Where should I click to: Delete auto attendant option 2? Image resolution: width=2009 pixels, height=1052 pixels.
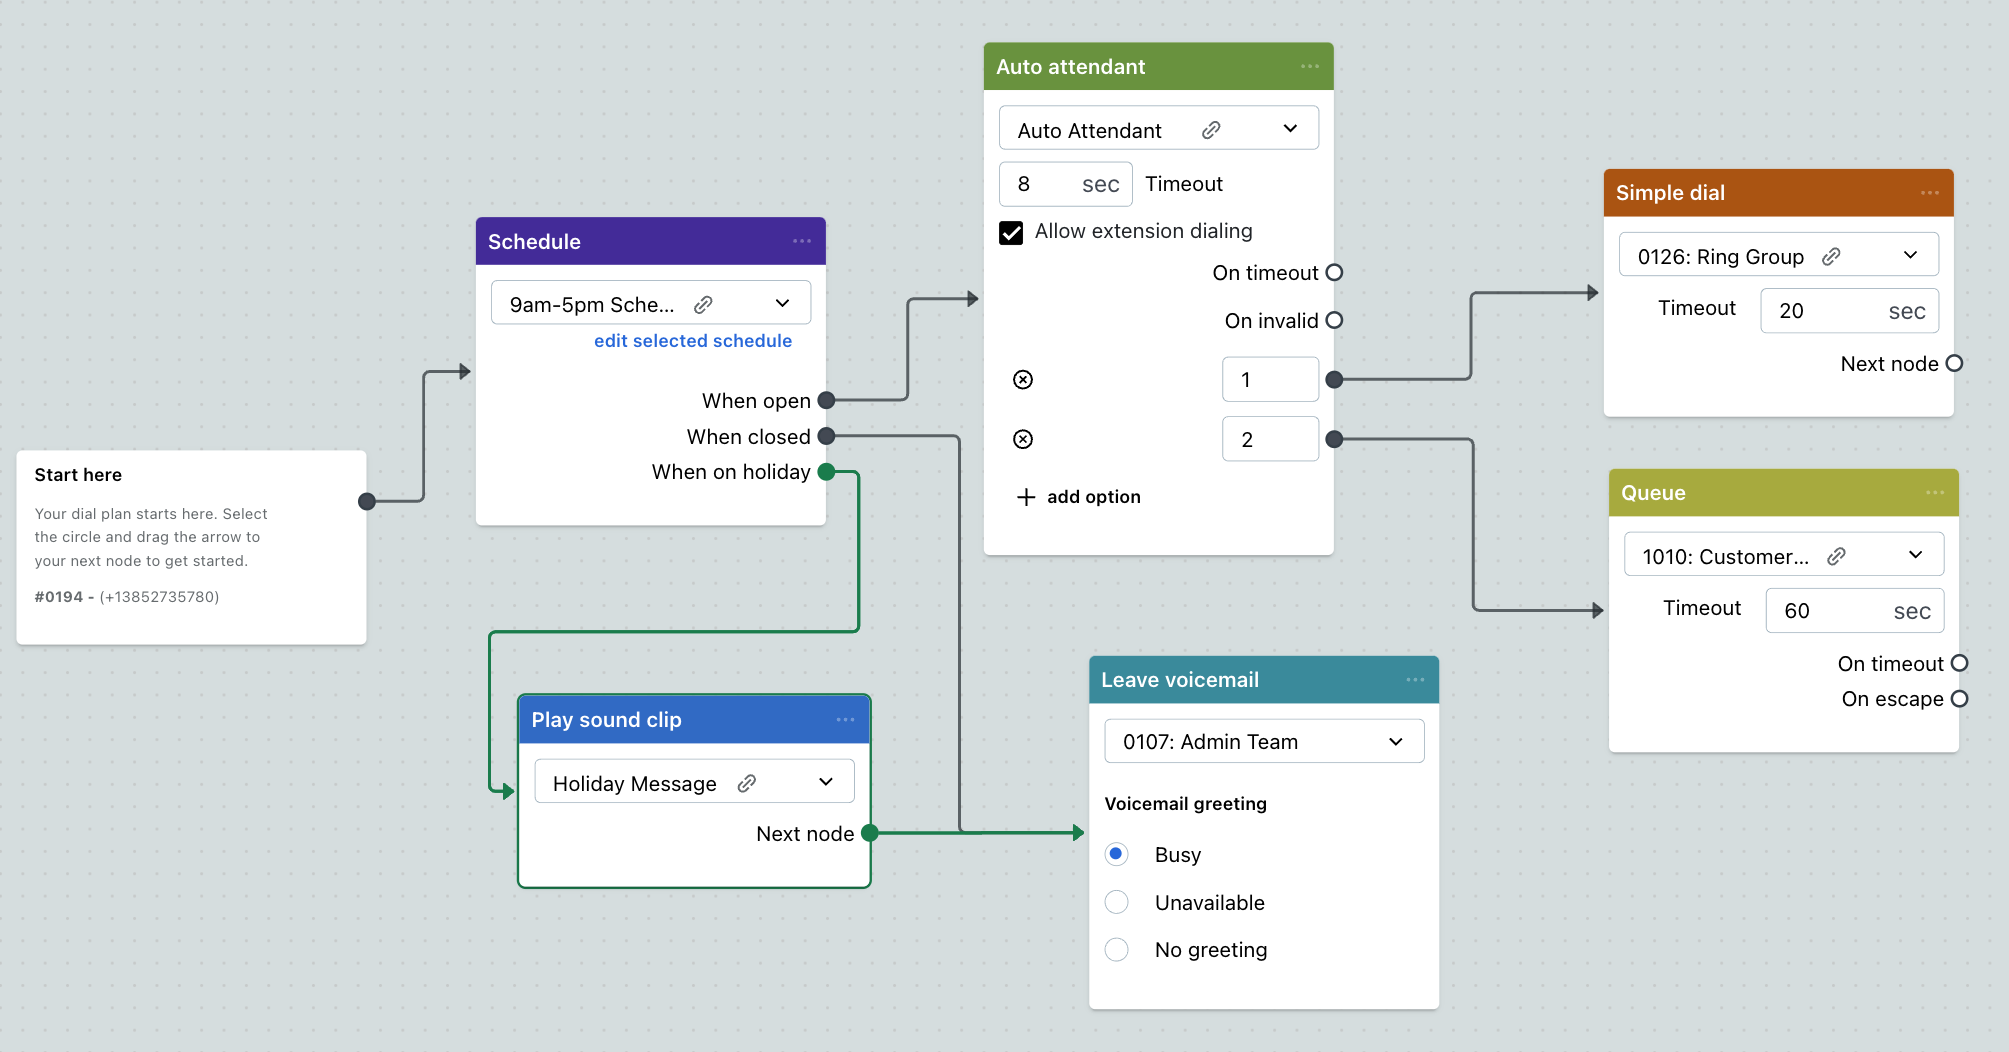(1022, 440)
